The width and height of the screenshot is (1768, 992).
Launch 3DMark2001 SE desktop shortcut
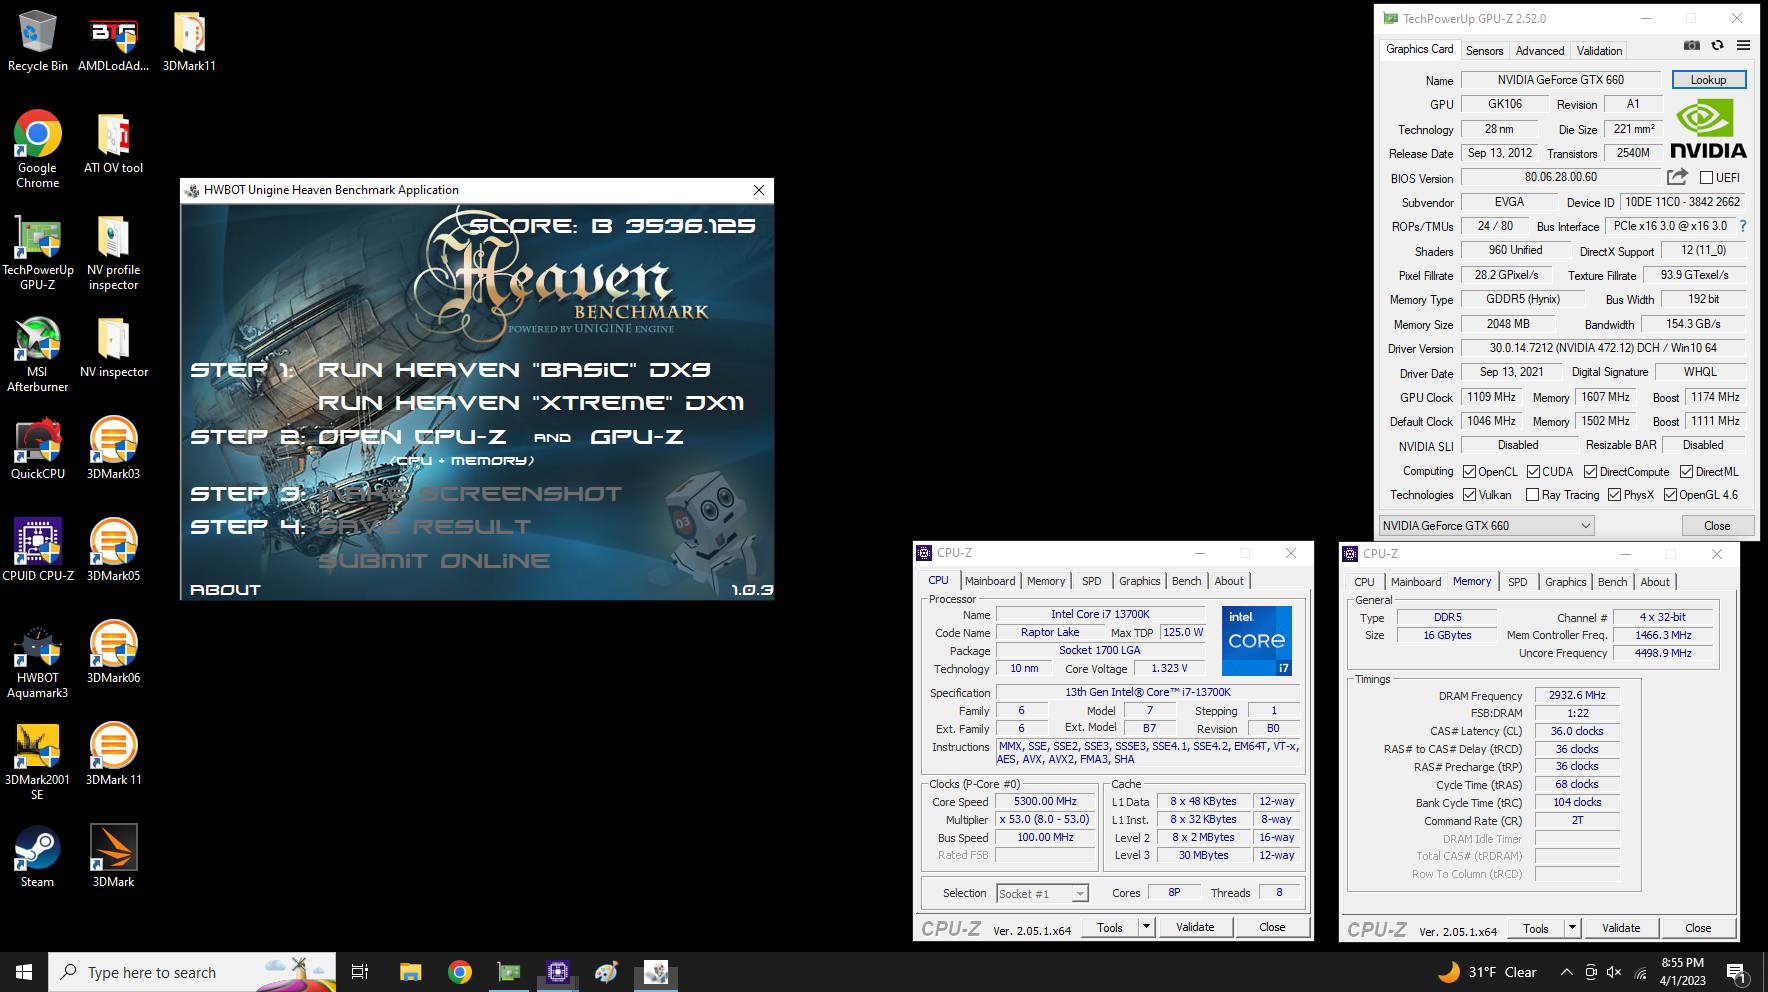[x=38, y=761]
